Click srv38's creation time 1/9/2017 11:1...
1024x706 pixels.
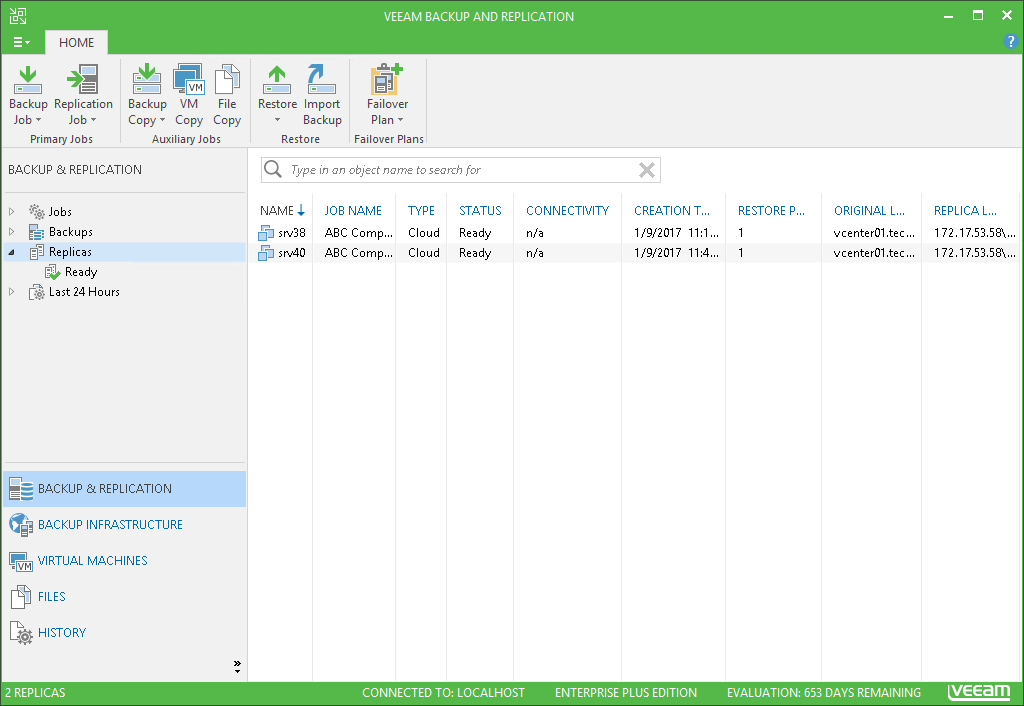coord(677,233)
